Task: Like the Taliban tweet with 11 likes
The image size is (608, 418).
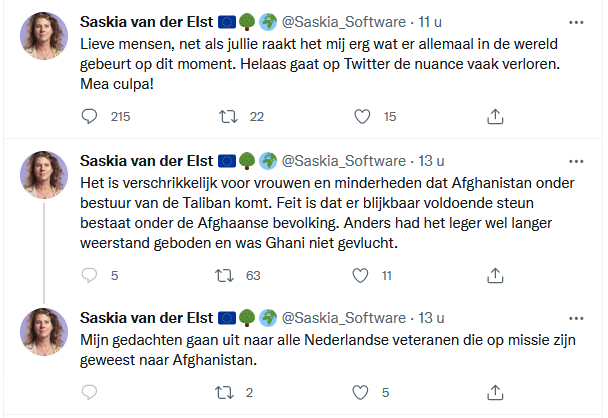Action: 362,275
